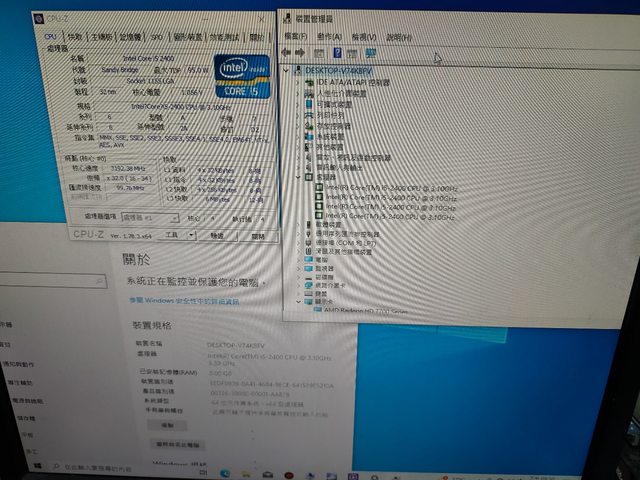Screen dimensions: 640x480
Task: Click the 複製 button under device specifications
Action: [167, 425]
